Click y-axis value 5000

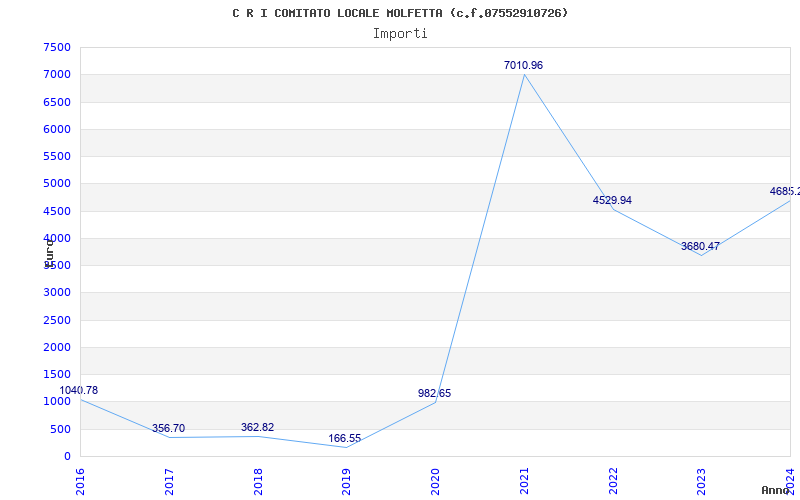[57, 184]
